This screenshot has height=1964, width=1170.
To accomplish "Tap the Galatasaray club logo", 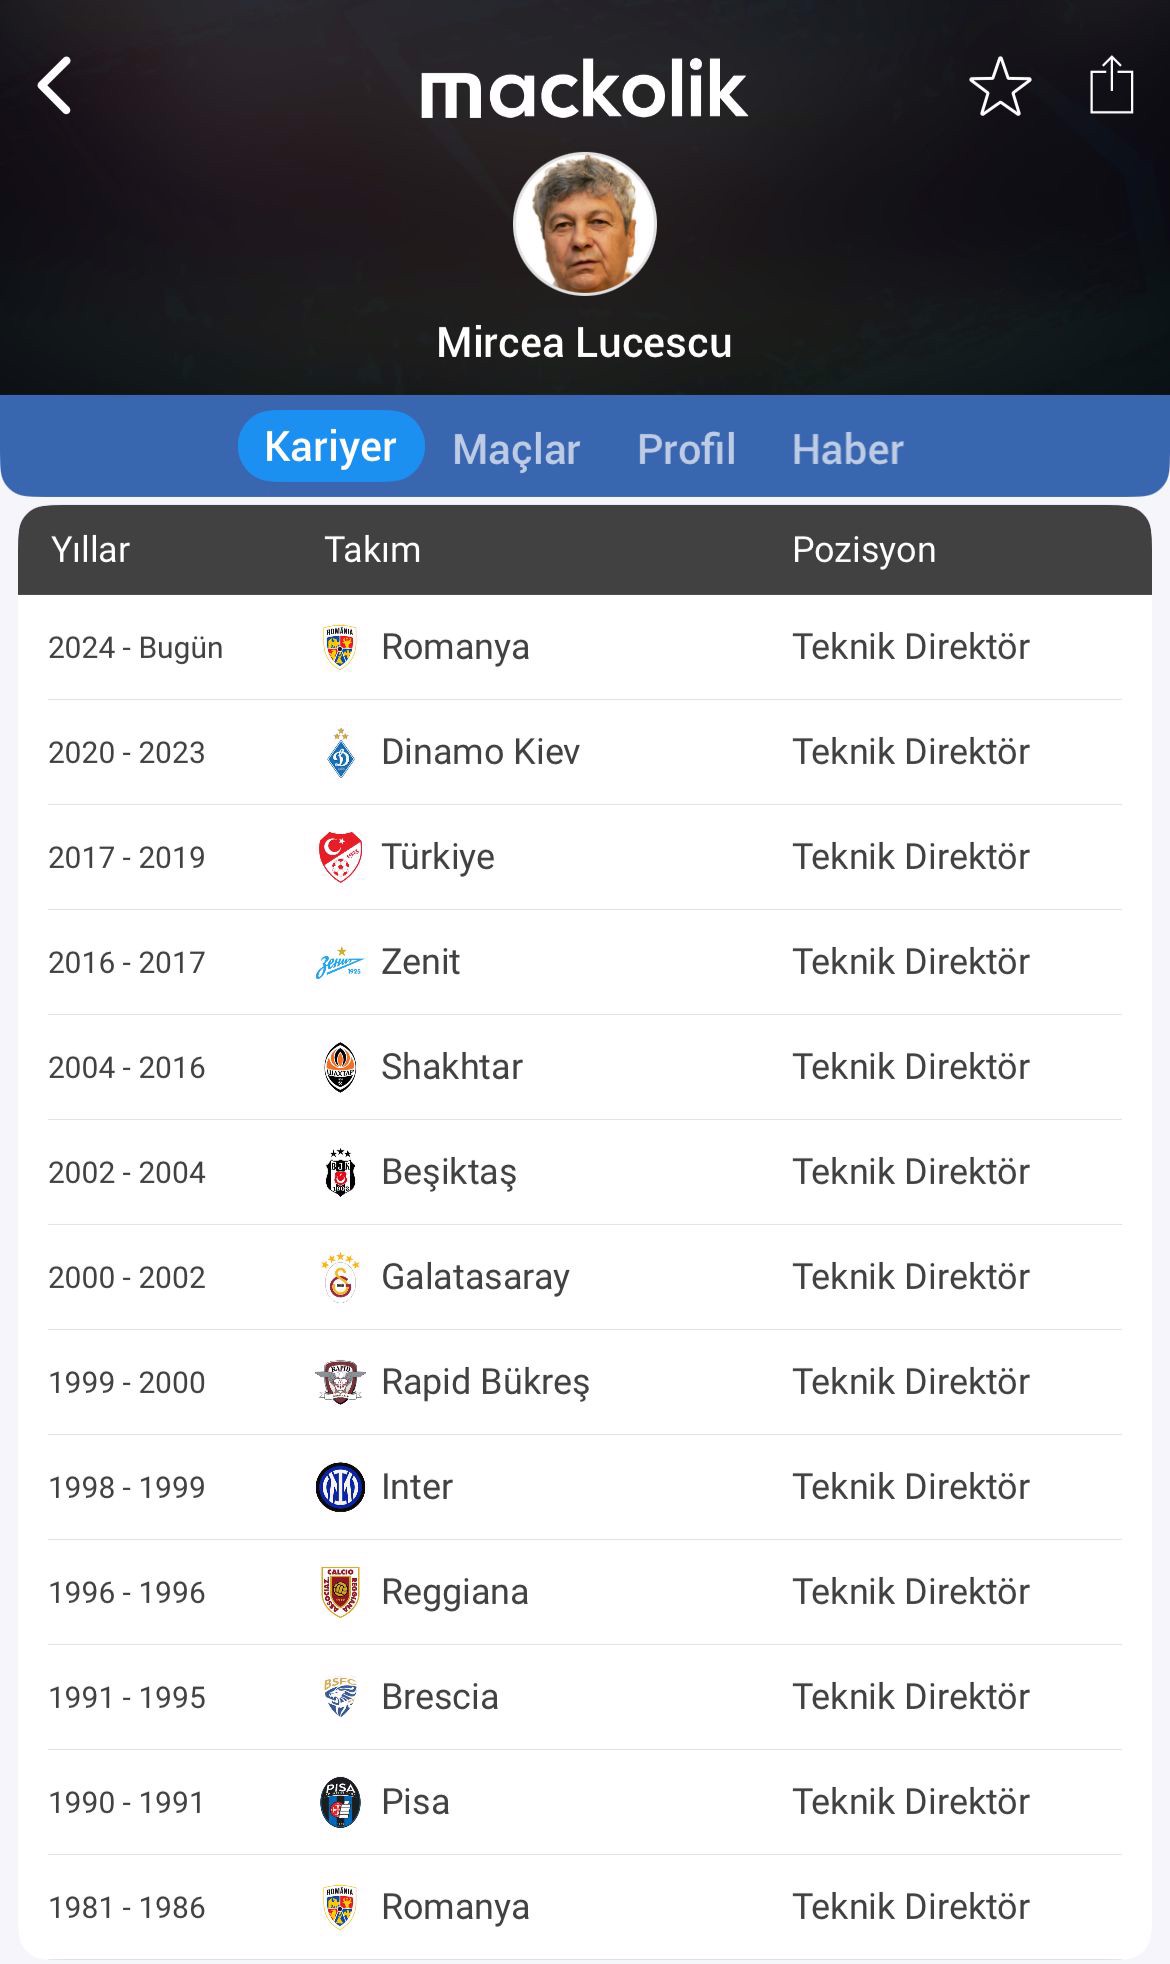I will [341, 1278].
